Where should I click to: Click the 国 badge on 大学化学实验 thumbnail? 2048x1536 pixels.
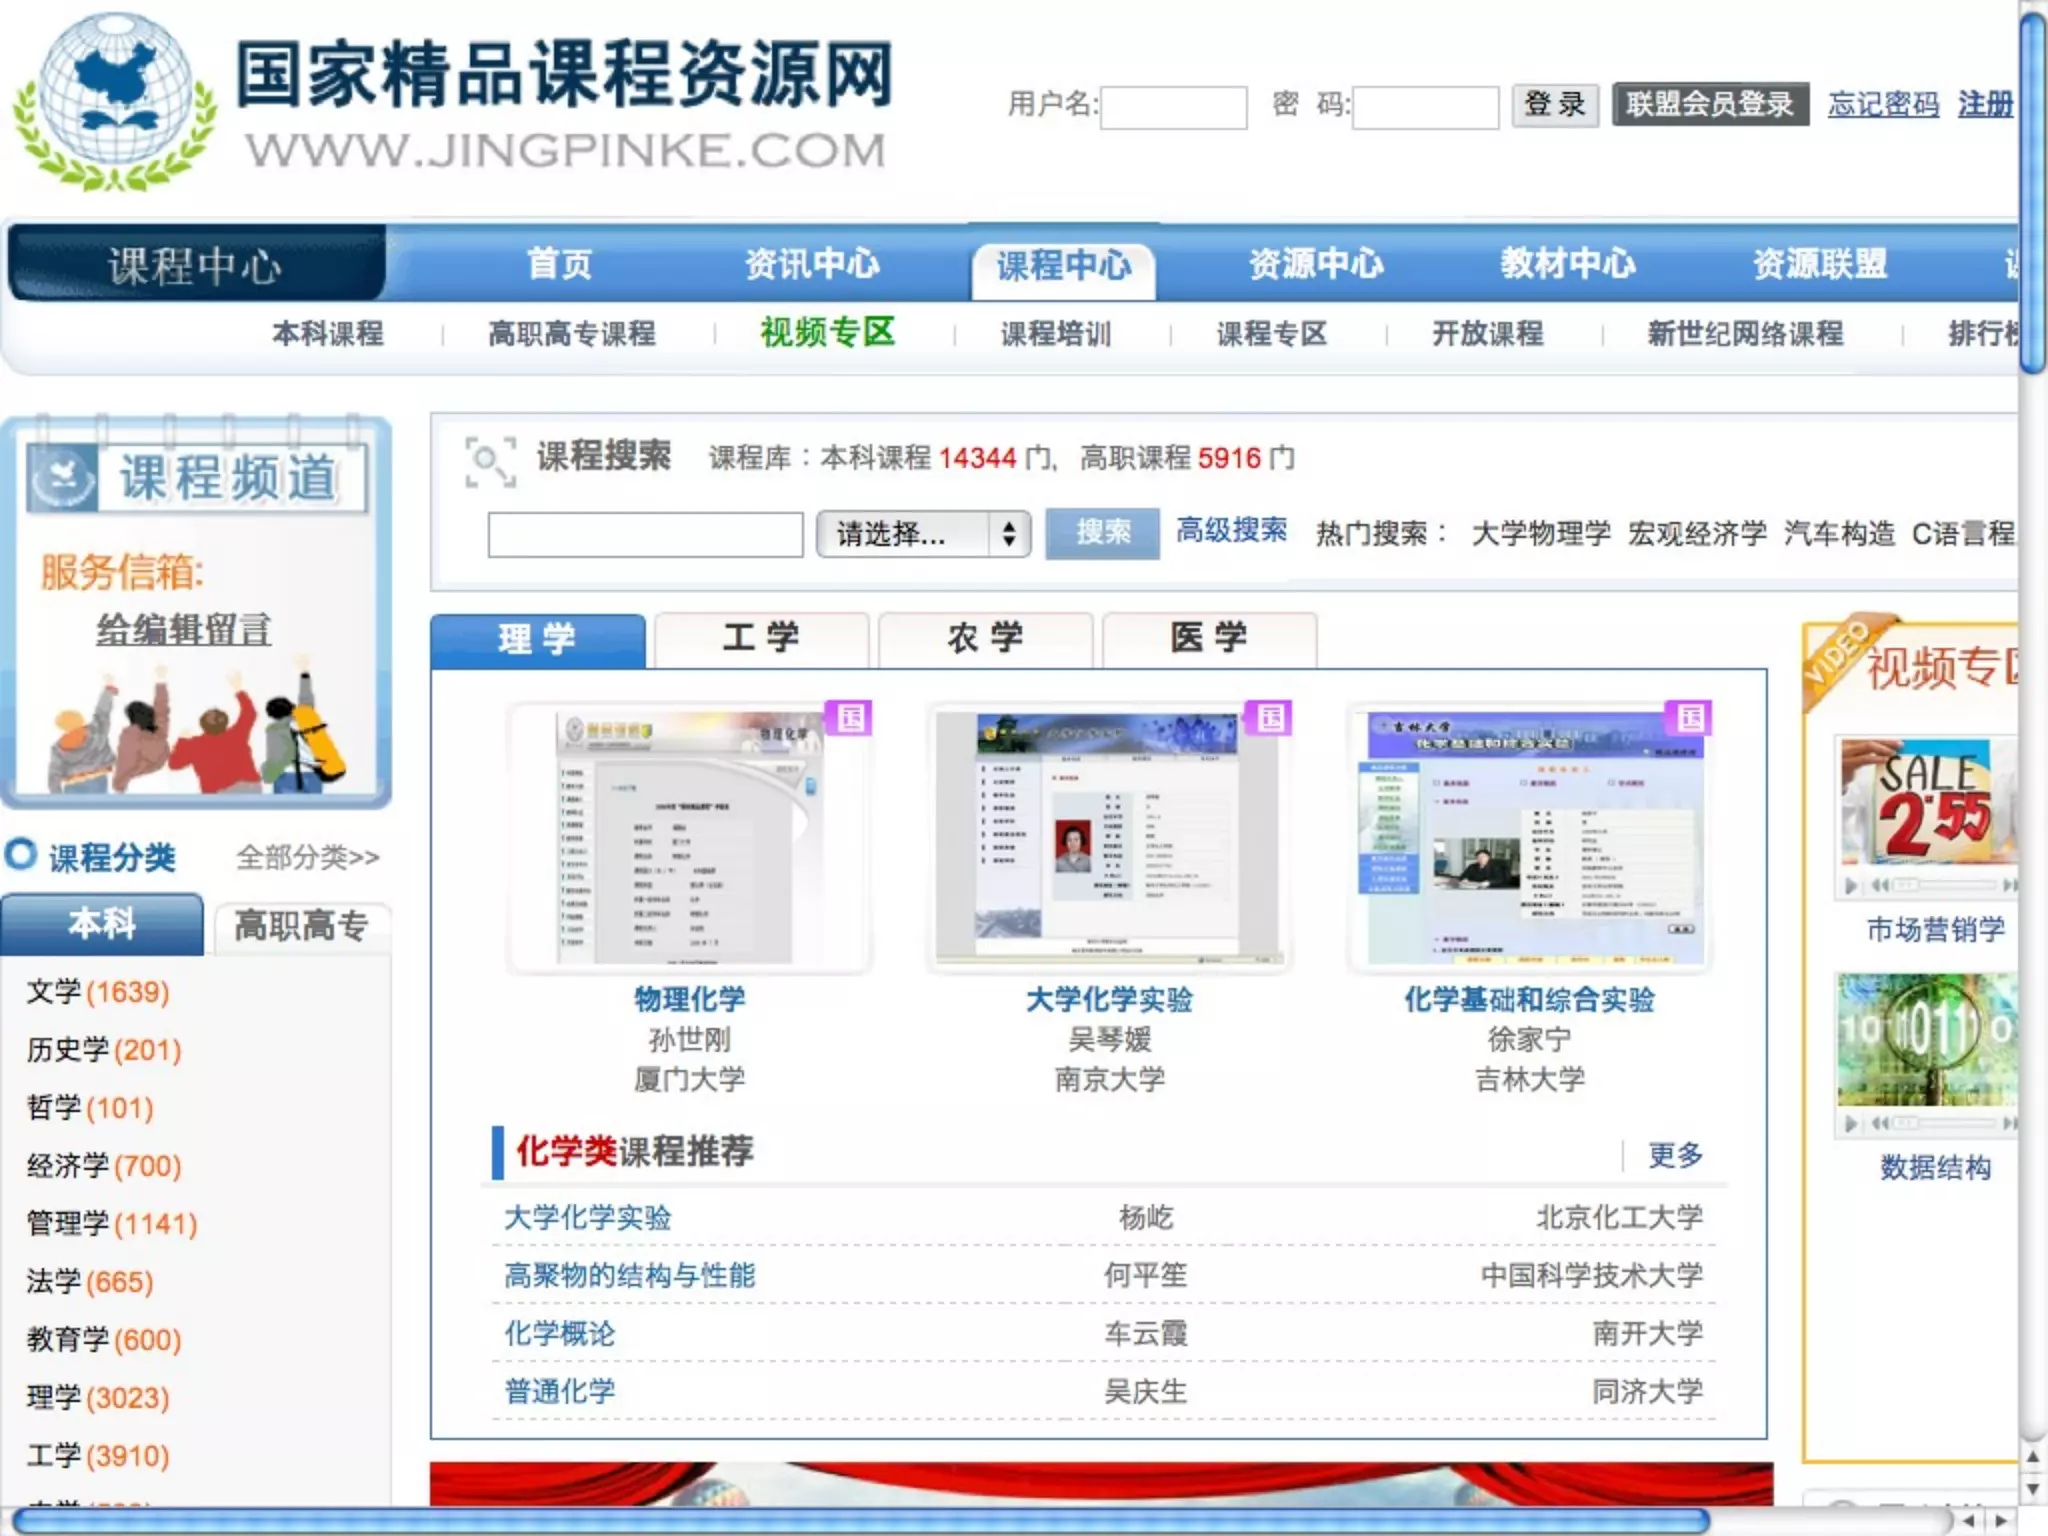(1270, 718)
